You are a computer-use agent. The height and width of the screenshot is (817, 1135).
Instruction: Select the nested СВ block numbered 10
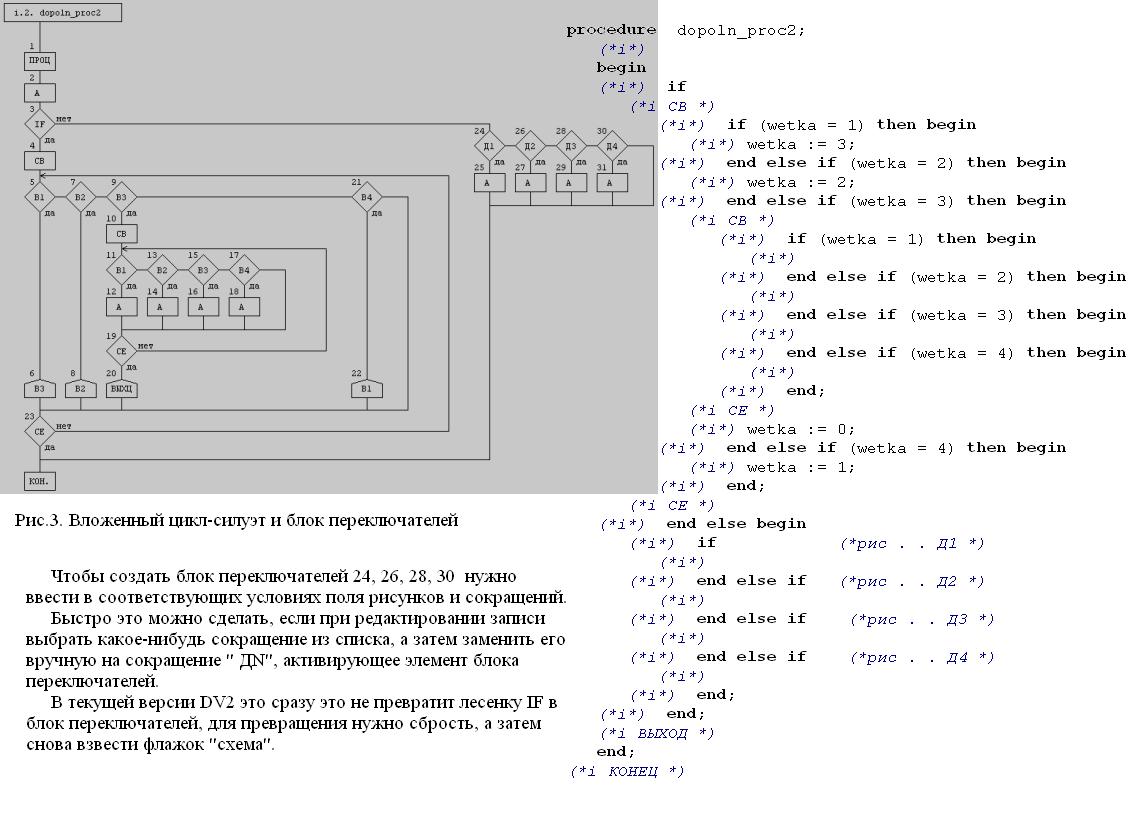tap(121, 234)
